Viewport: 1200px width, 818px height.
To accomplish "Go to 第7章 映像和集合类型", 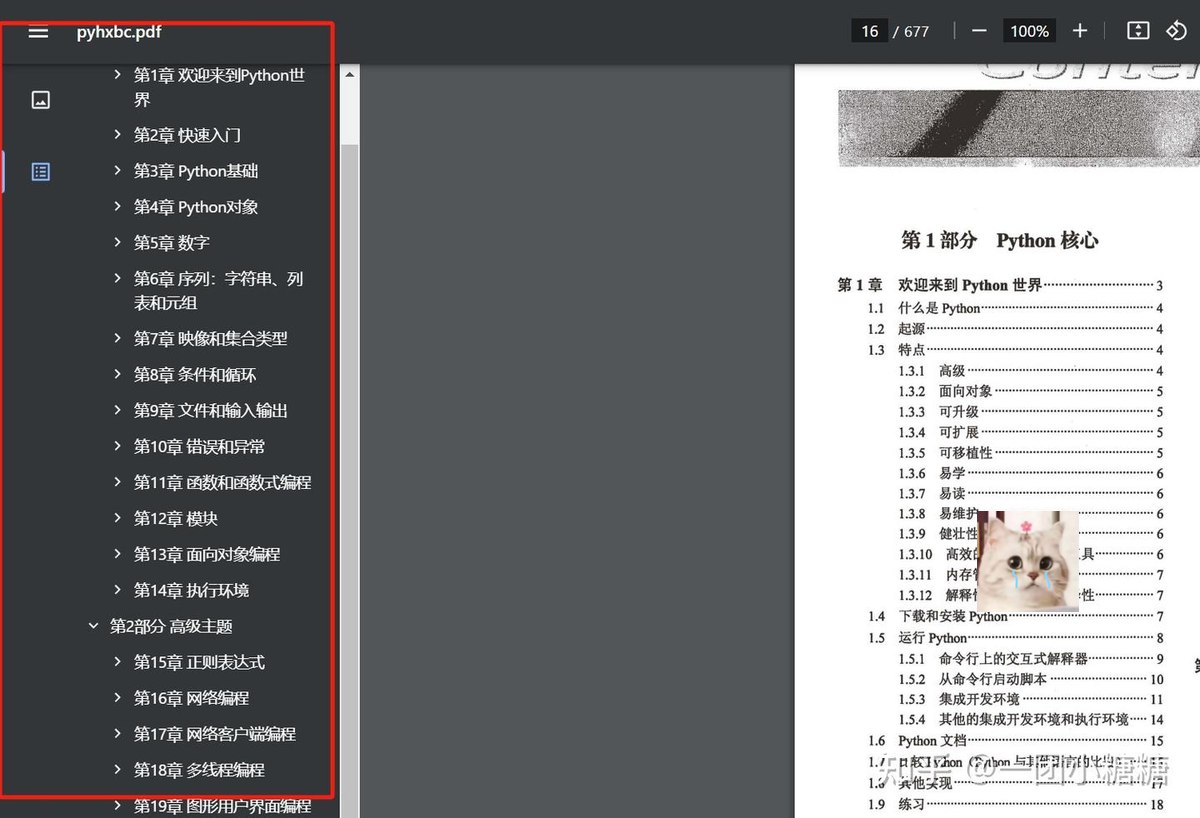I will 211,338.
